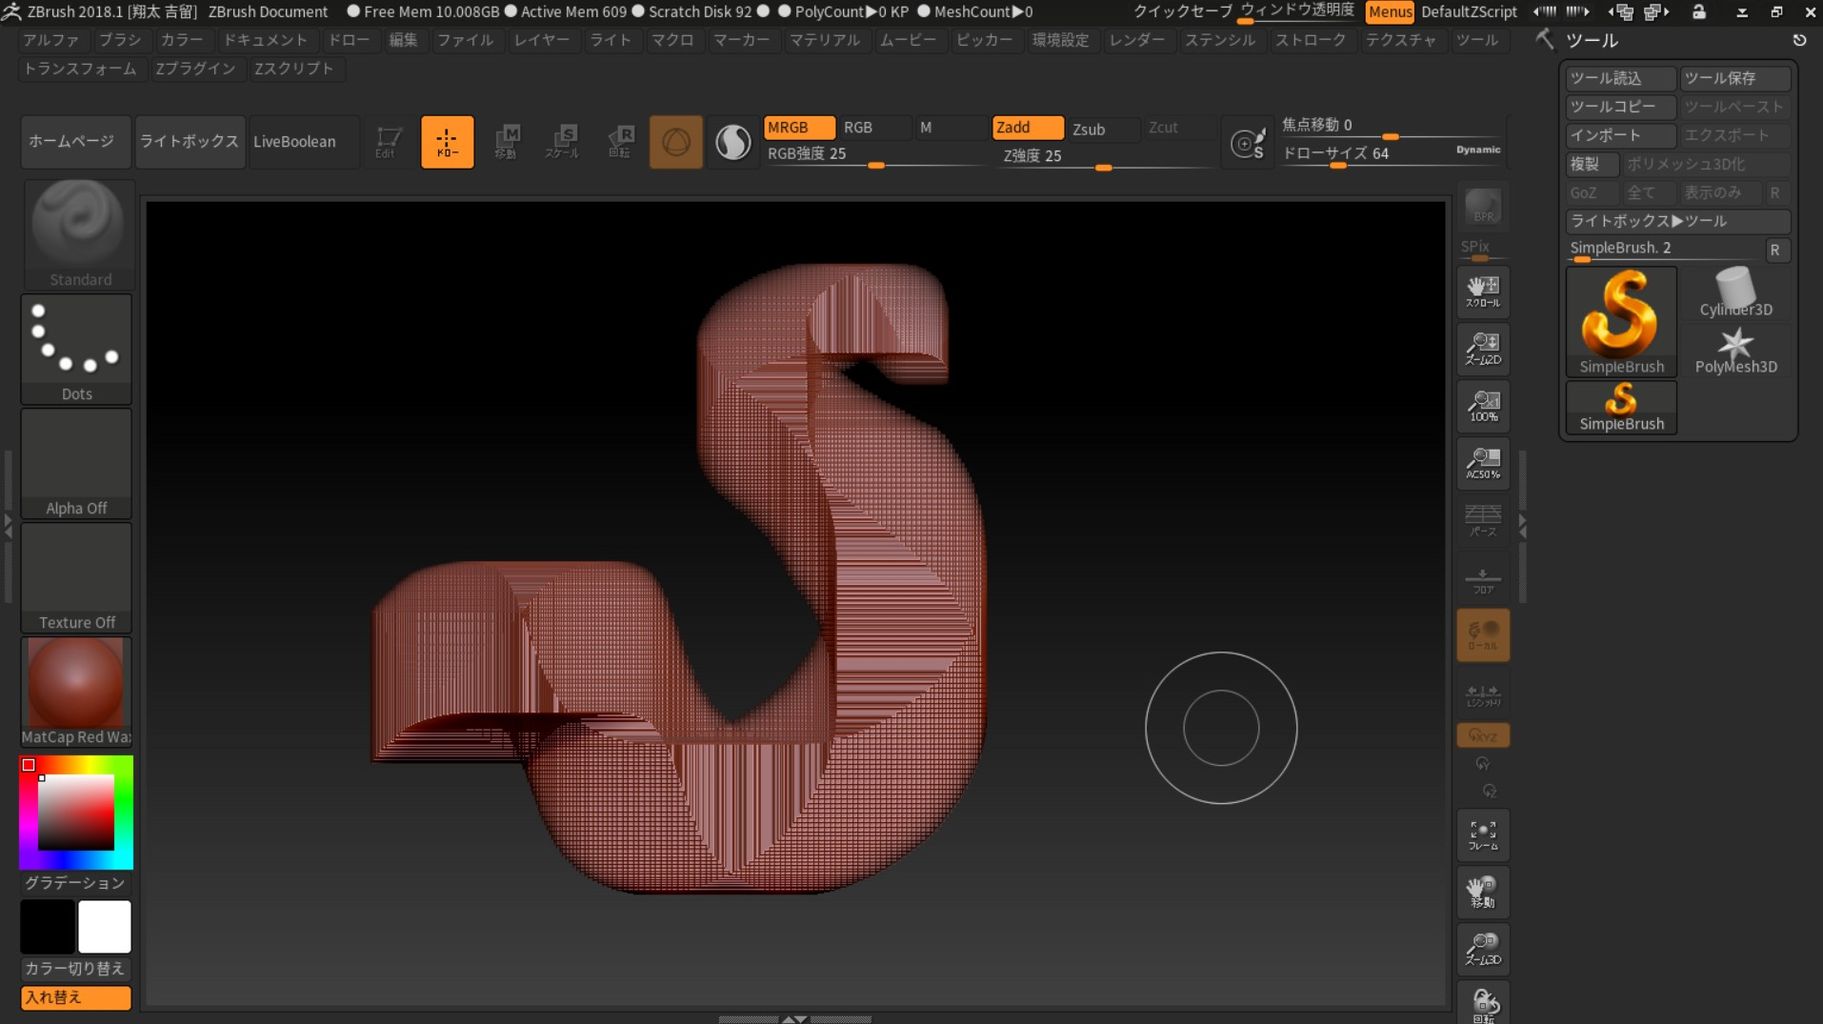Open the Standard brush picker
Image resolution: width=1823 pixels, height=1024 pixels.
[x=77, y=235]
